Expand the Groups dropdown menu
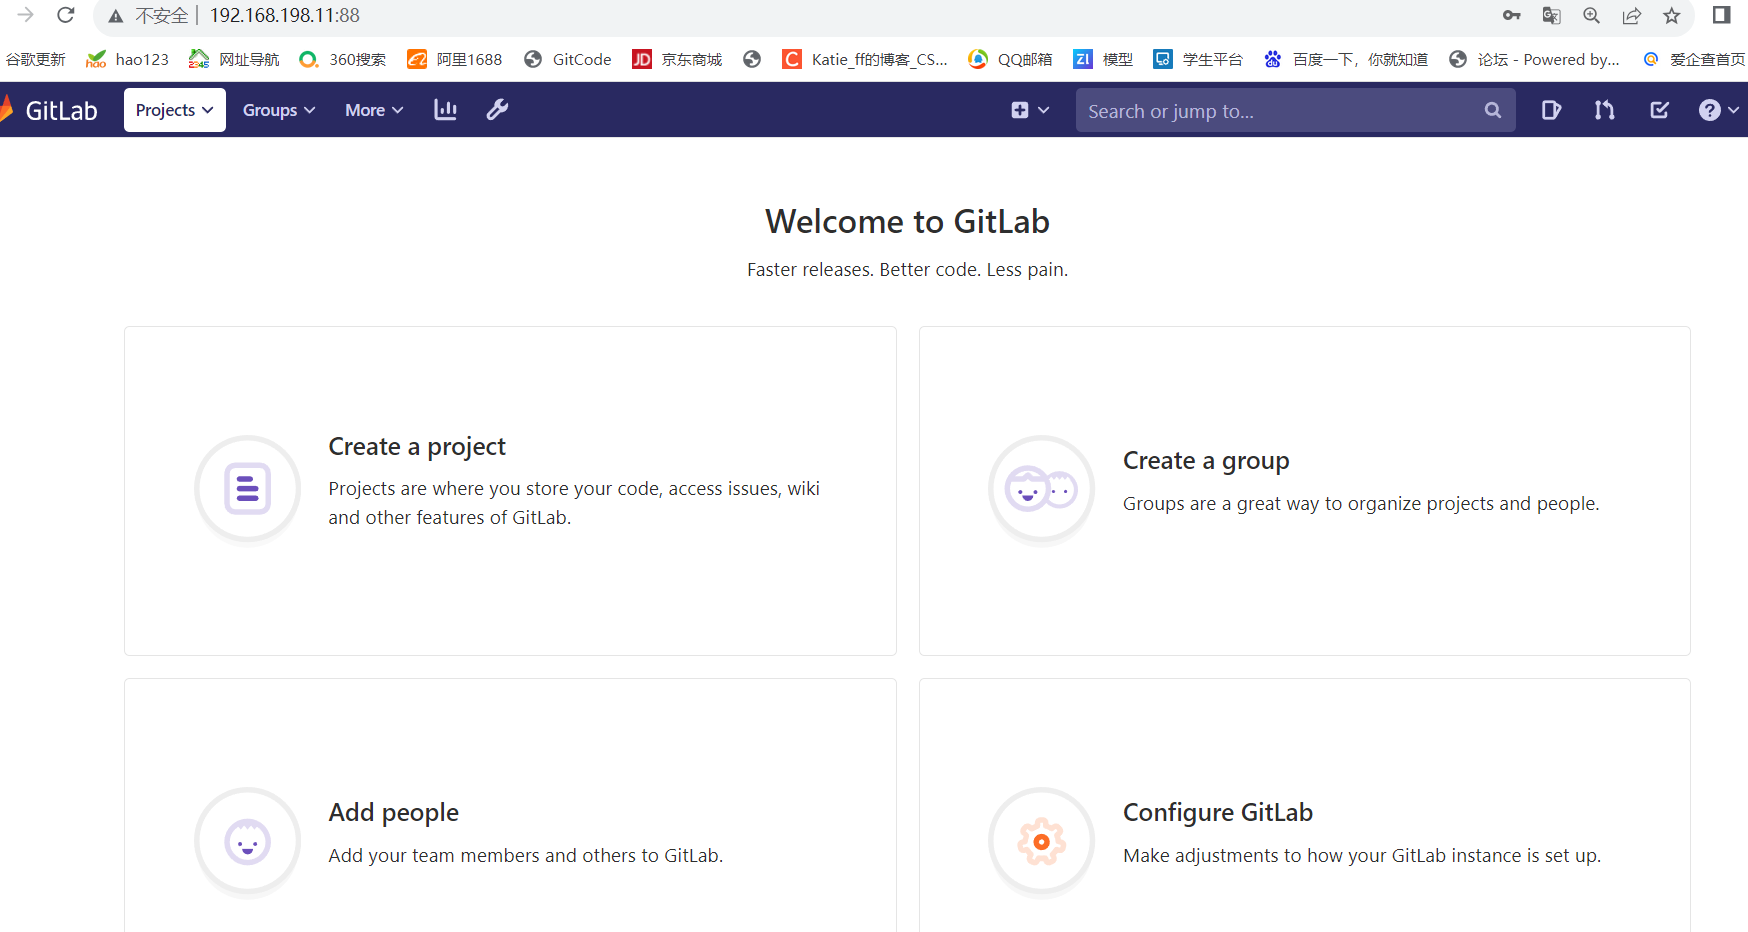This screenshot has width=1748, height=932. 279,110
